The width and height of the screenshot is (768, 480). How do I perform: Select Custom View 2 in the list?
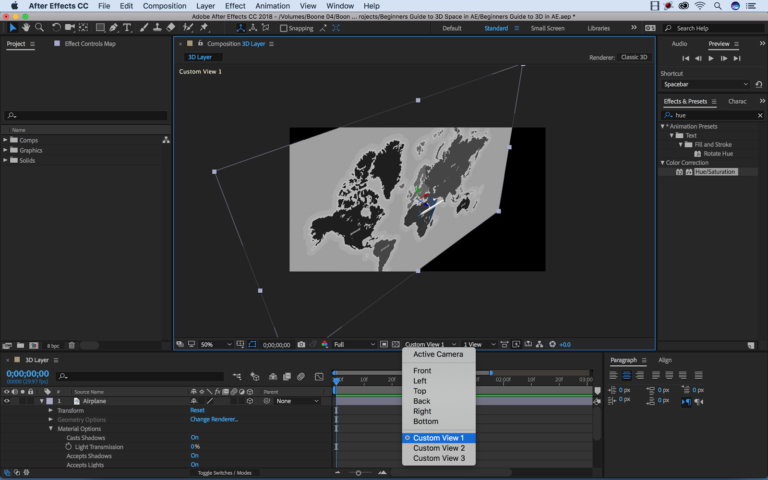coord(438,448)
